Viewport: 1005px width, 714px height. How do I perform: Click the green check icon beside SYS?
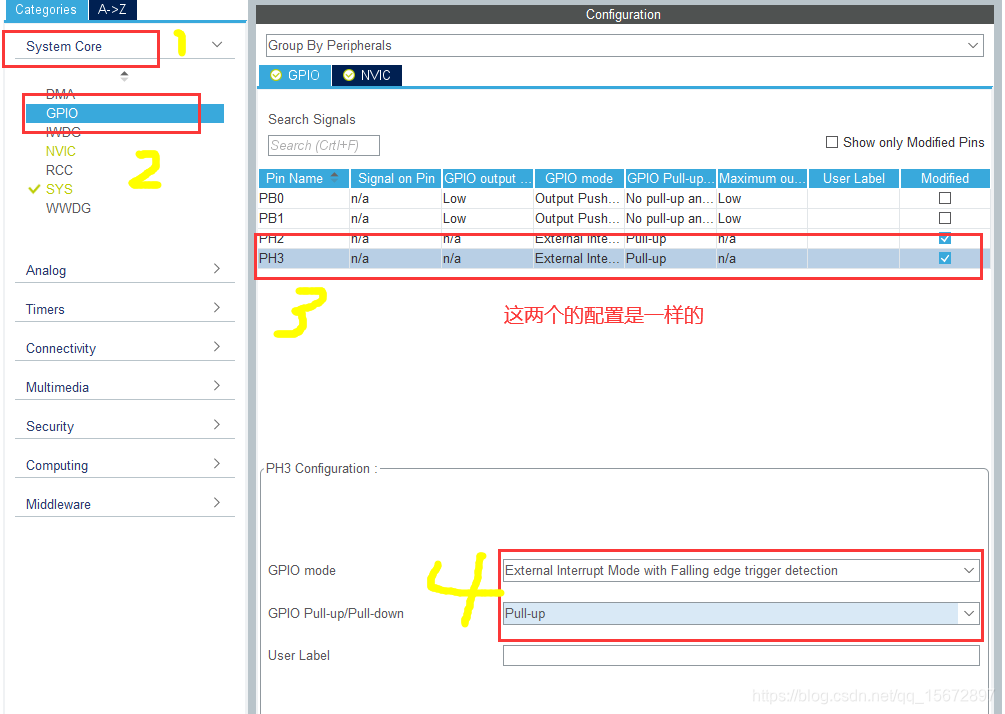(34, 189)
